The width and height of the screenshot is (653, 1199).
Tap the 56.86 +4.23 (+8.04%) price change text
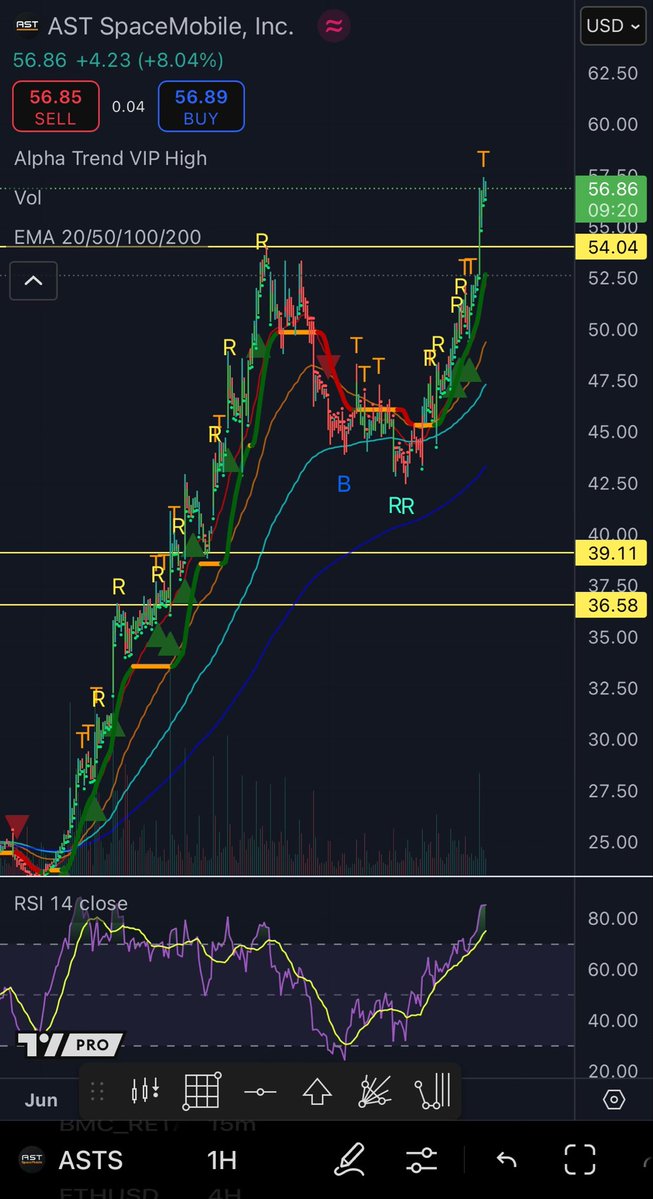pos(119,60)
